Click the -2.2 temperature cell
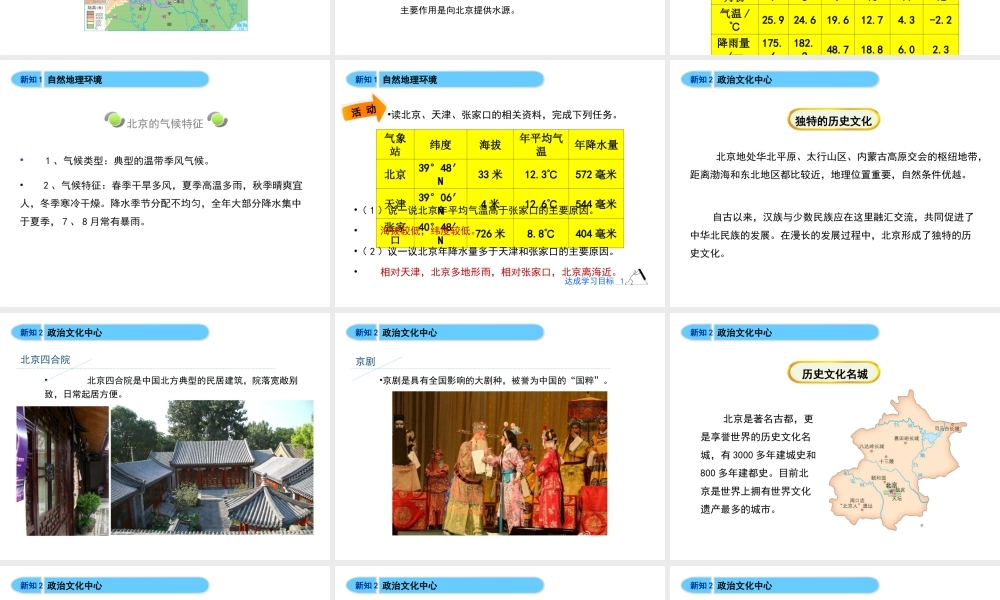This screenshot has width=1000, height=600. [941, 20]
